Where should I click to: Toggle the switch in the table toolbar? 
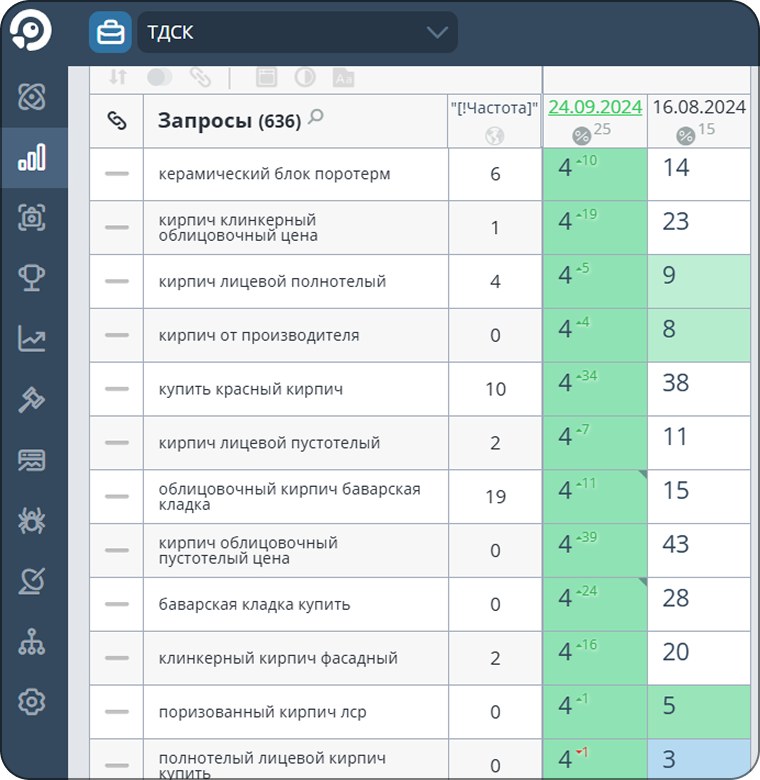click(159, 77)
